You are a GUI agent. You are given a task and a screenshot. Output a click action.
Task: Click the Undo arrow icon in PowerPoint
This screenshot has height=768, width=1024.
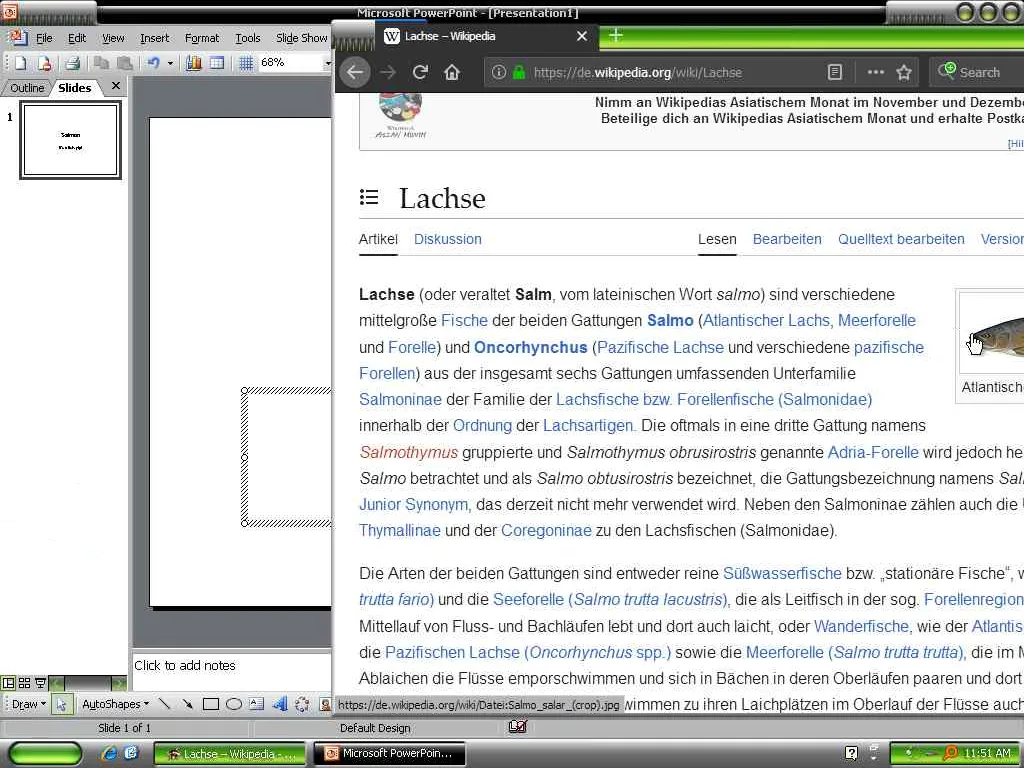[x=153, y=63]
